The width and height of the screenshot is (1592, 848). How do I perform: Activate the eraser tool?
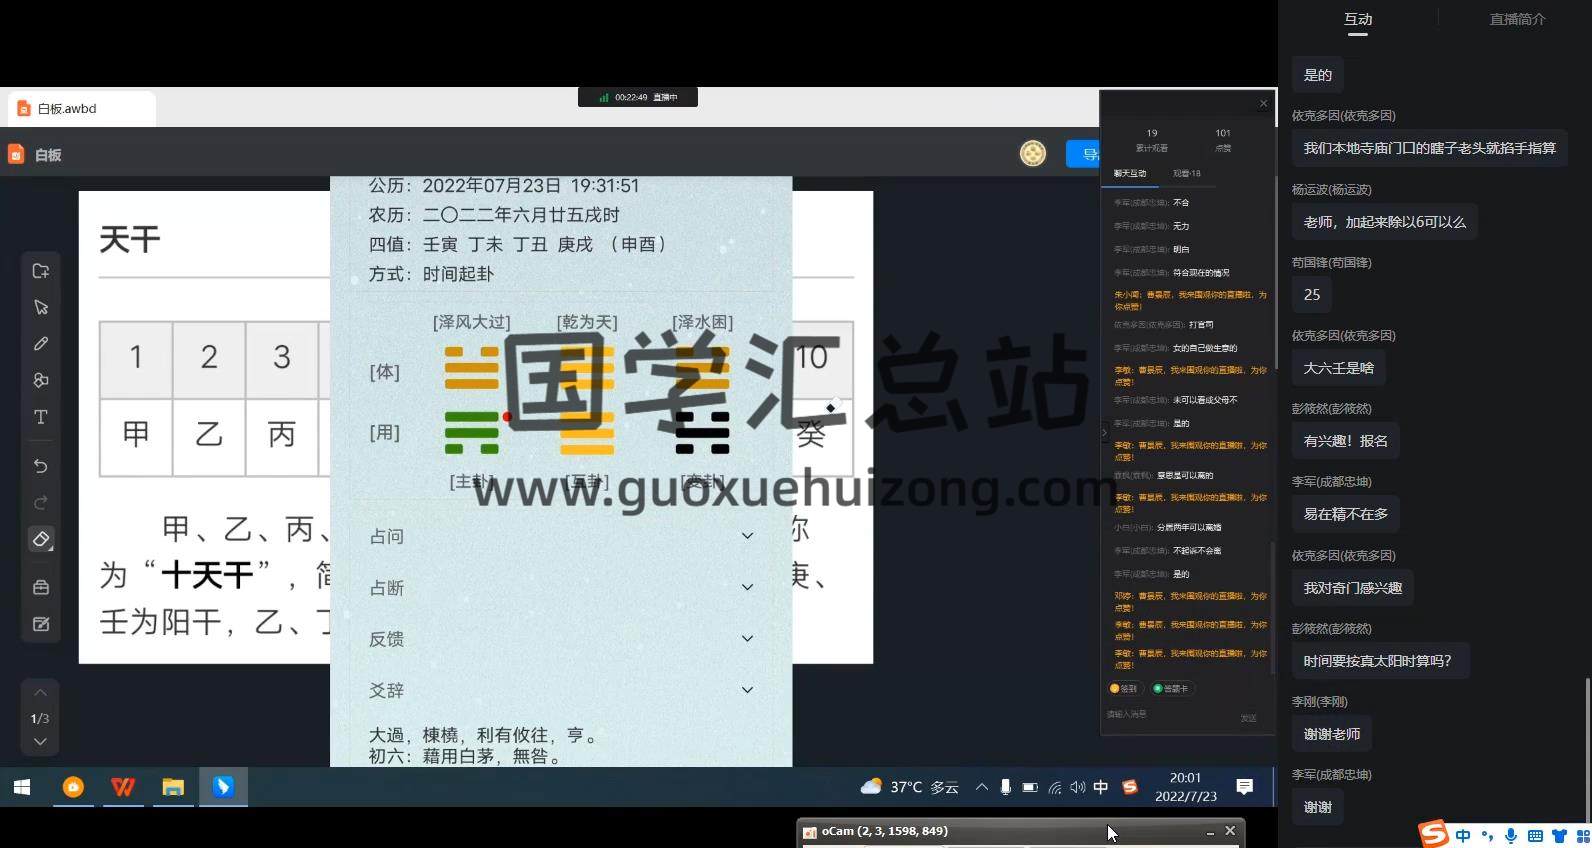pyautogui.click(x=41, y=539)
